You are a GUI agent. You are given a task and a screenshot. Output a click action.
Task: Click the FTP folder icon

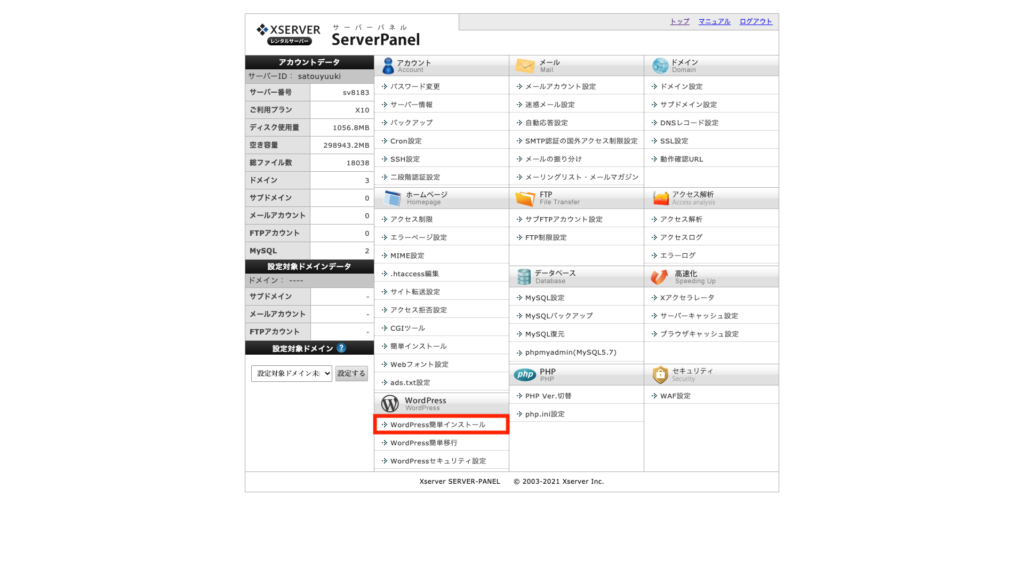[525, 198]
